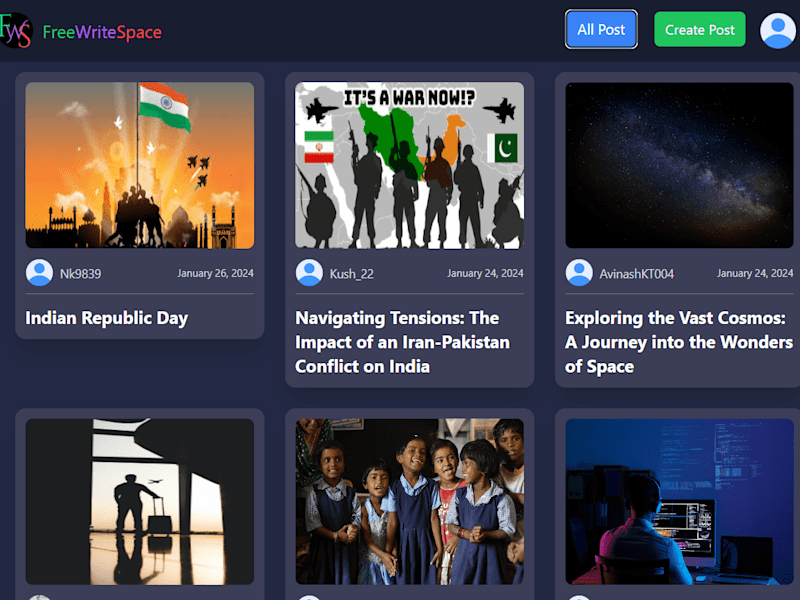Open the Indian Republic Day post title

click(107, 318)
